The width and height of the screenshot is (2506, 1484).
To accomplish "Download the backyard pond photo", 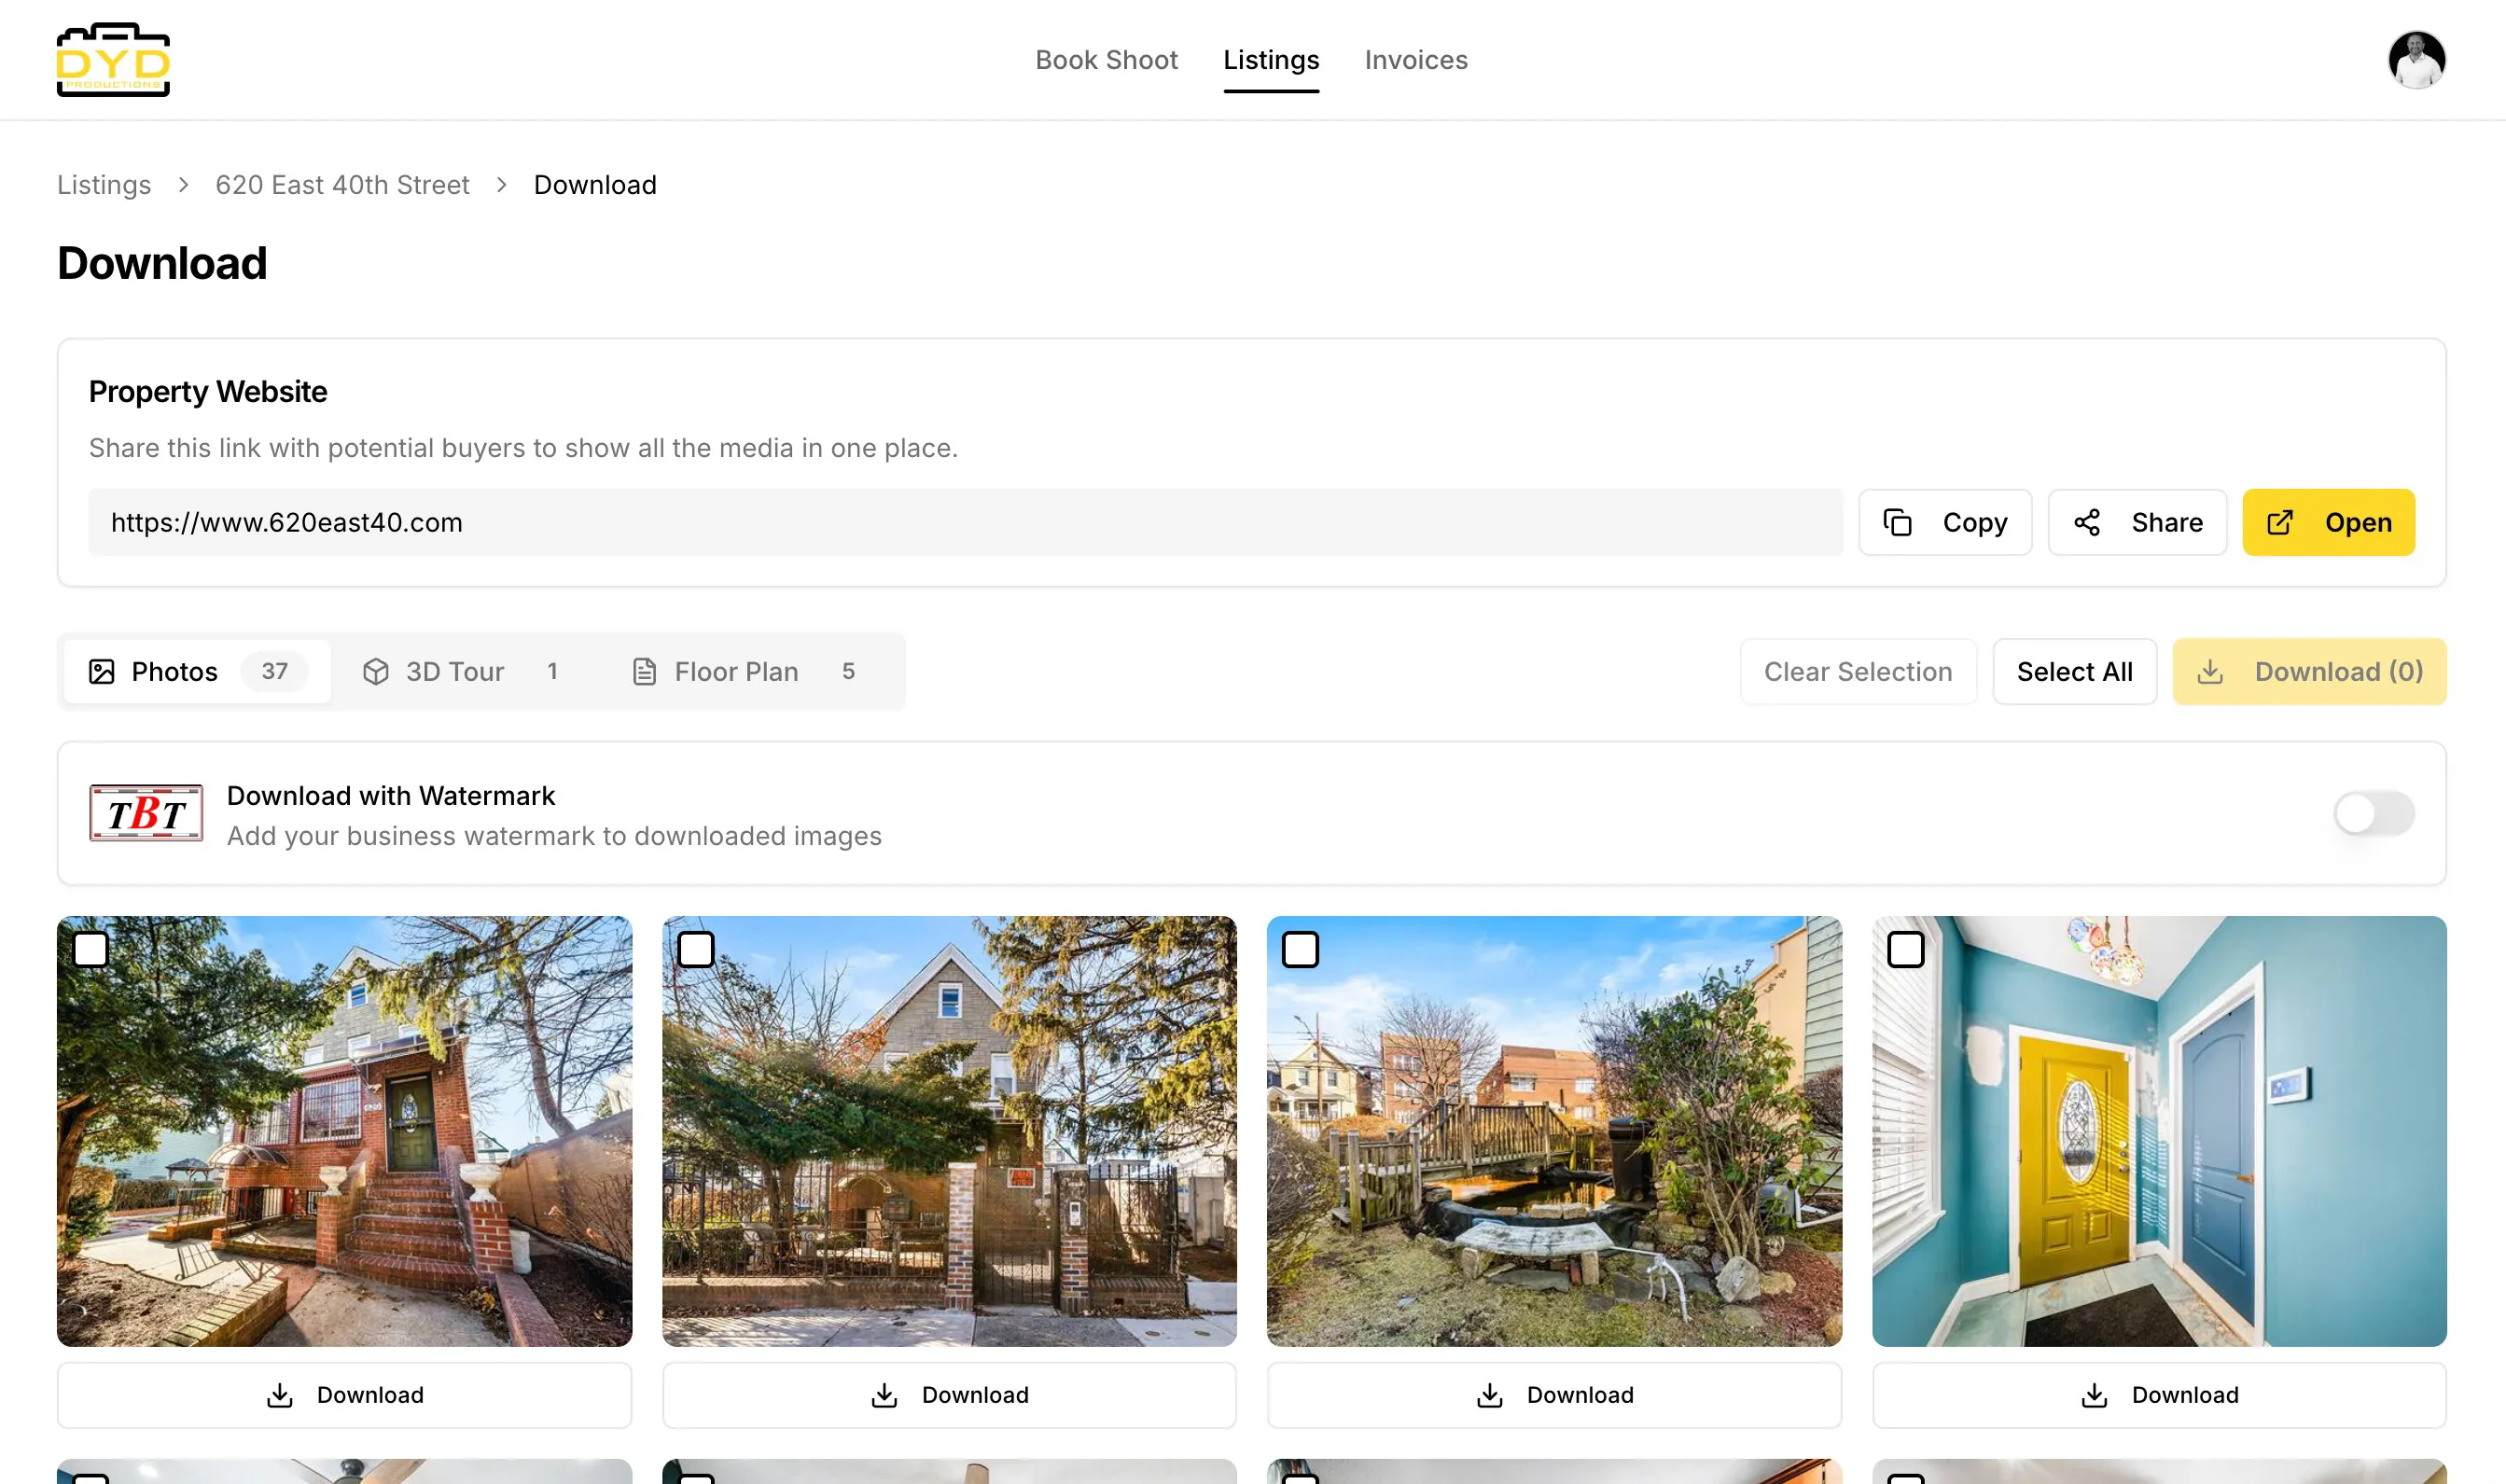I will pos(1553,1394).
